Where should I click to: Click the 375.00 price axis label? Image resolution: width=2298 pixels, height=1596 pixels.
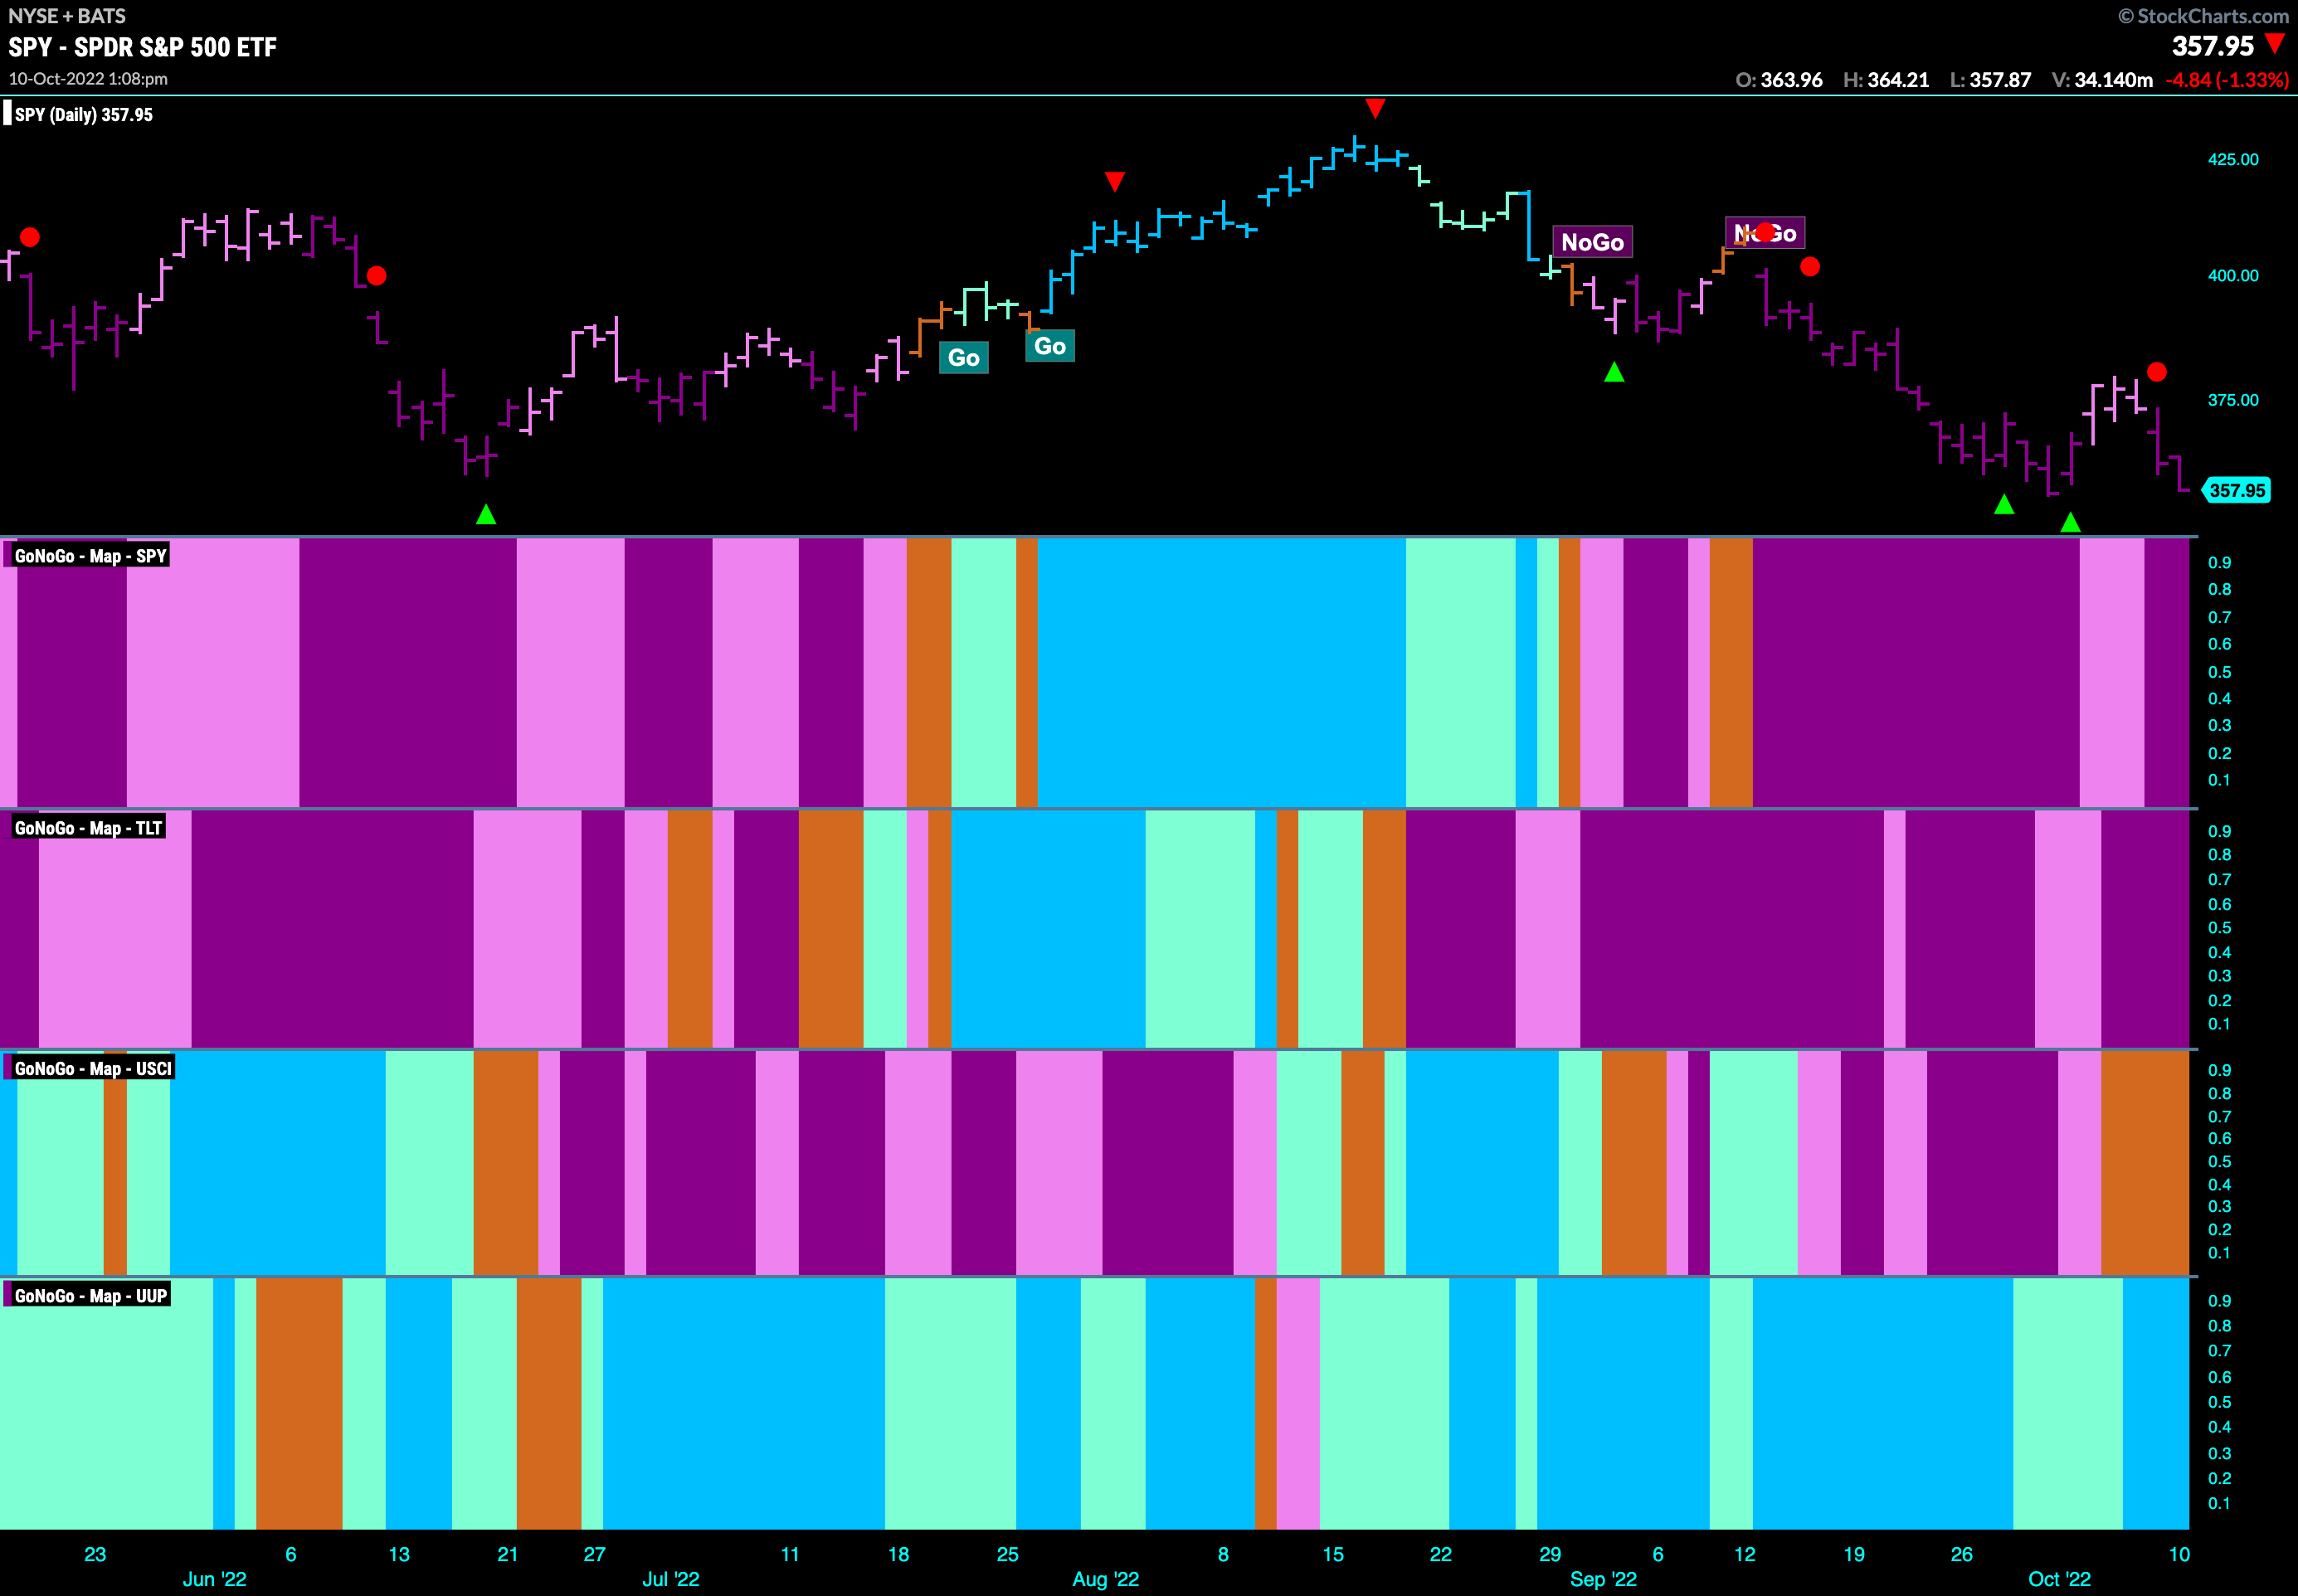coord(2233,400)
